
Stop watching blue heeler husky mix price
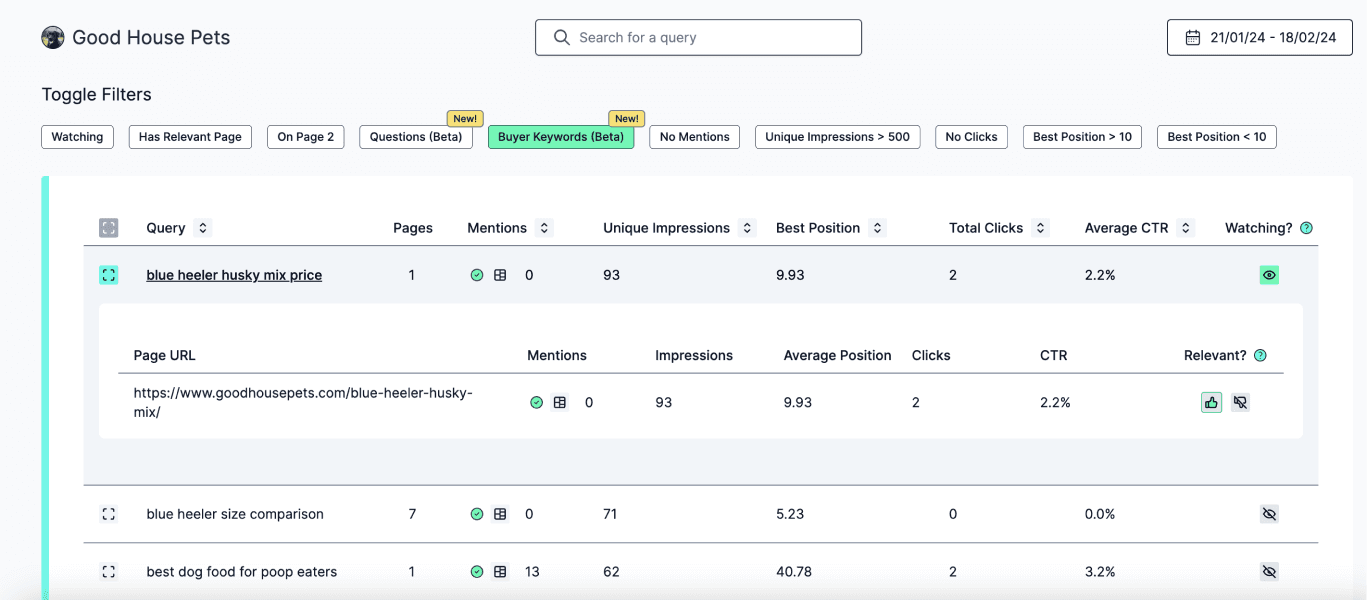[x=1269, y=275]
